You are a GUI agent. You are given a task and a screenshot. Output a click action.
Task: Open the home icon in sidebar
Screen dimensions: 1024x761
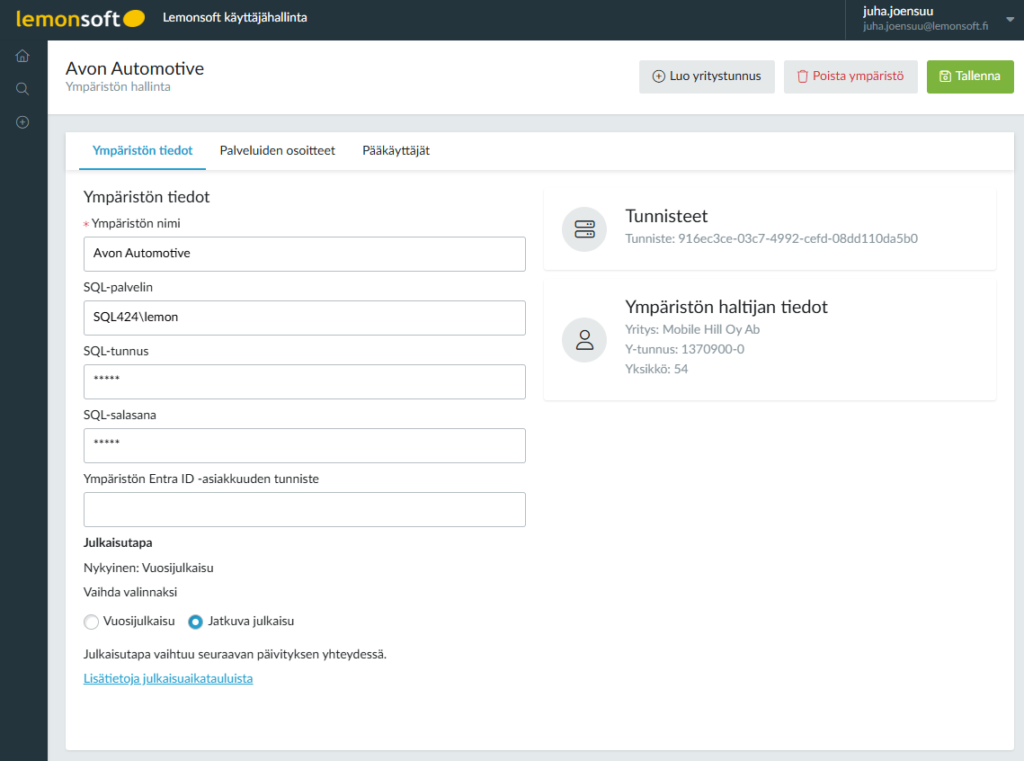[22, 56]
